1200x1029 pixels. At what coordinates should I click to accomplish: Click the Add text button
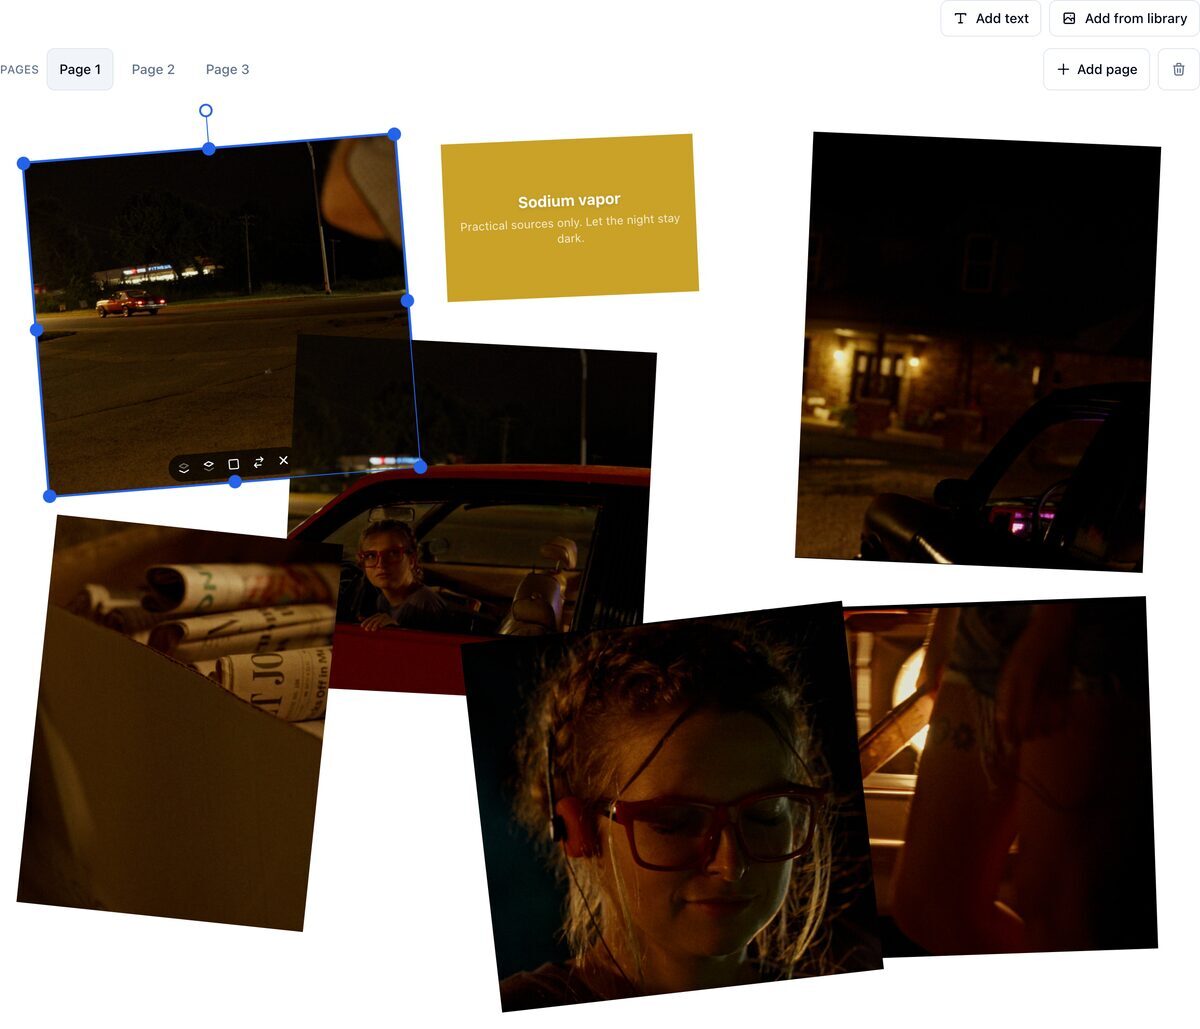pyautogui.click(x=991, y=18)
